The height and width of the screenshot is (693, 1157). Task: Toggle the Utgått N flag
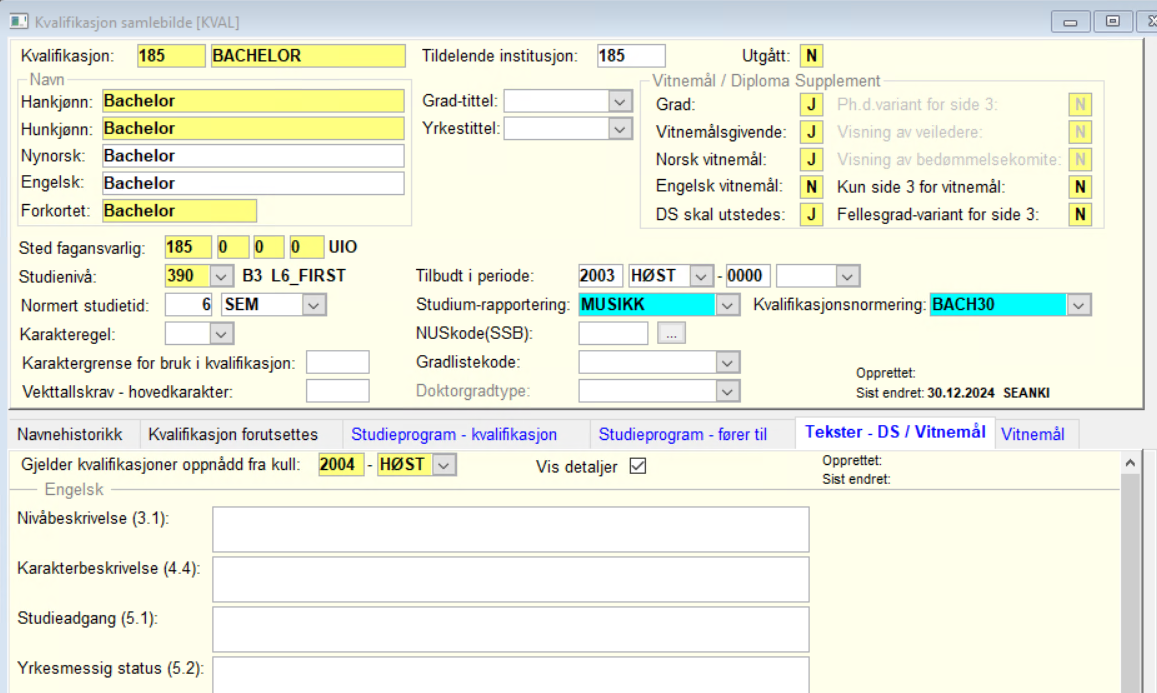(x=811, y=56)
